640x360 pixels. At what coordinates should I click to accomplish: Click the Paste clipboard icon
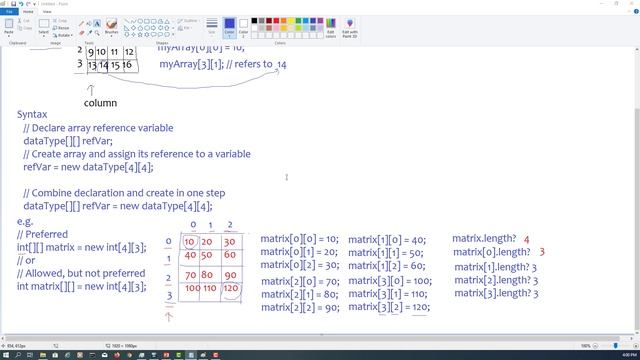coord(9,24)
